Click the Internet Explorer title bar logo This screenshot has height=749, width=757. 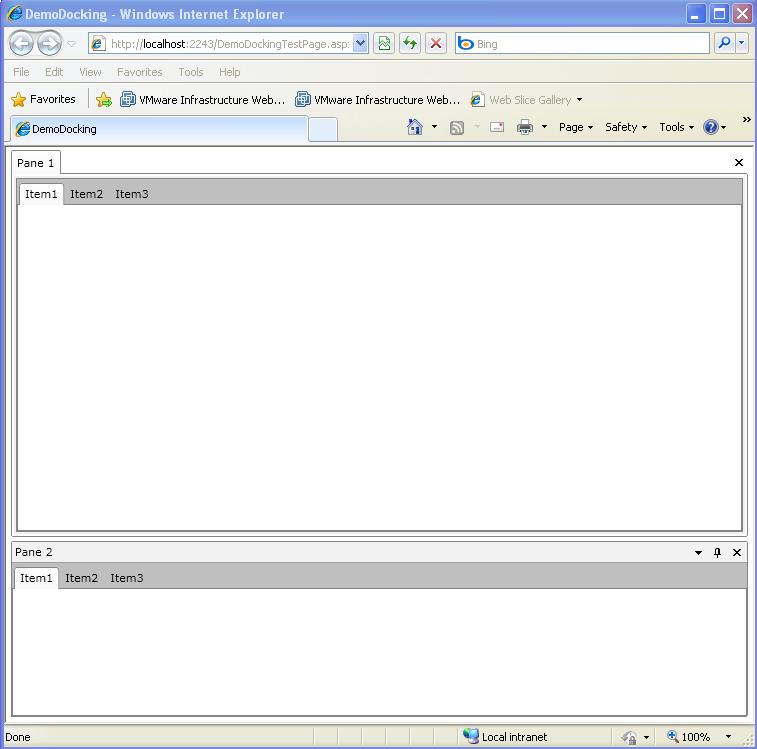pyautogui.click(x=14, y=13)
